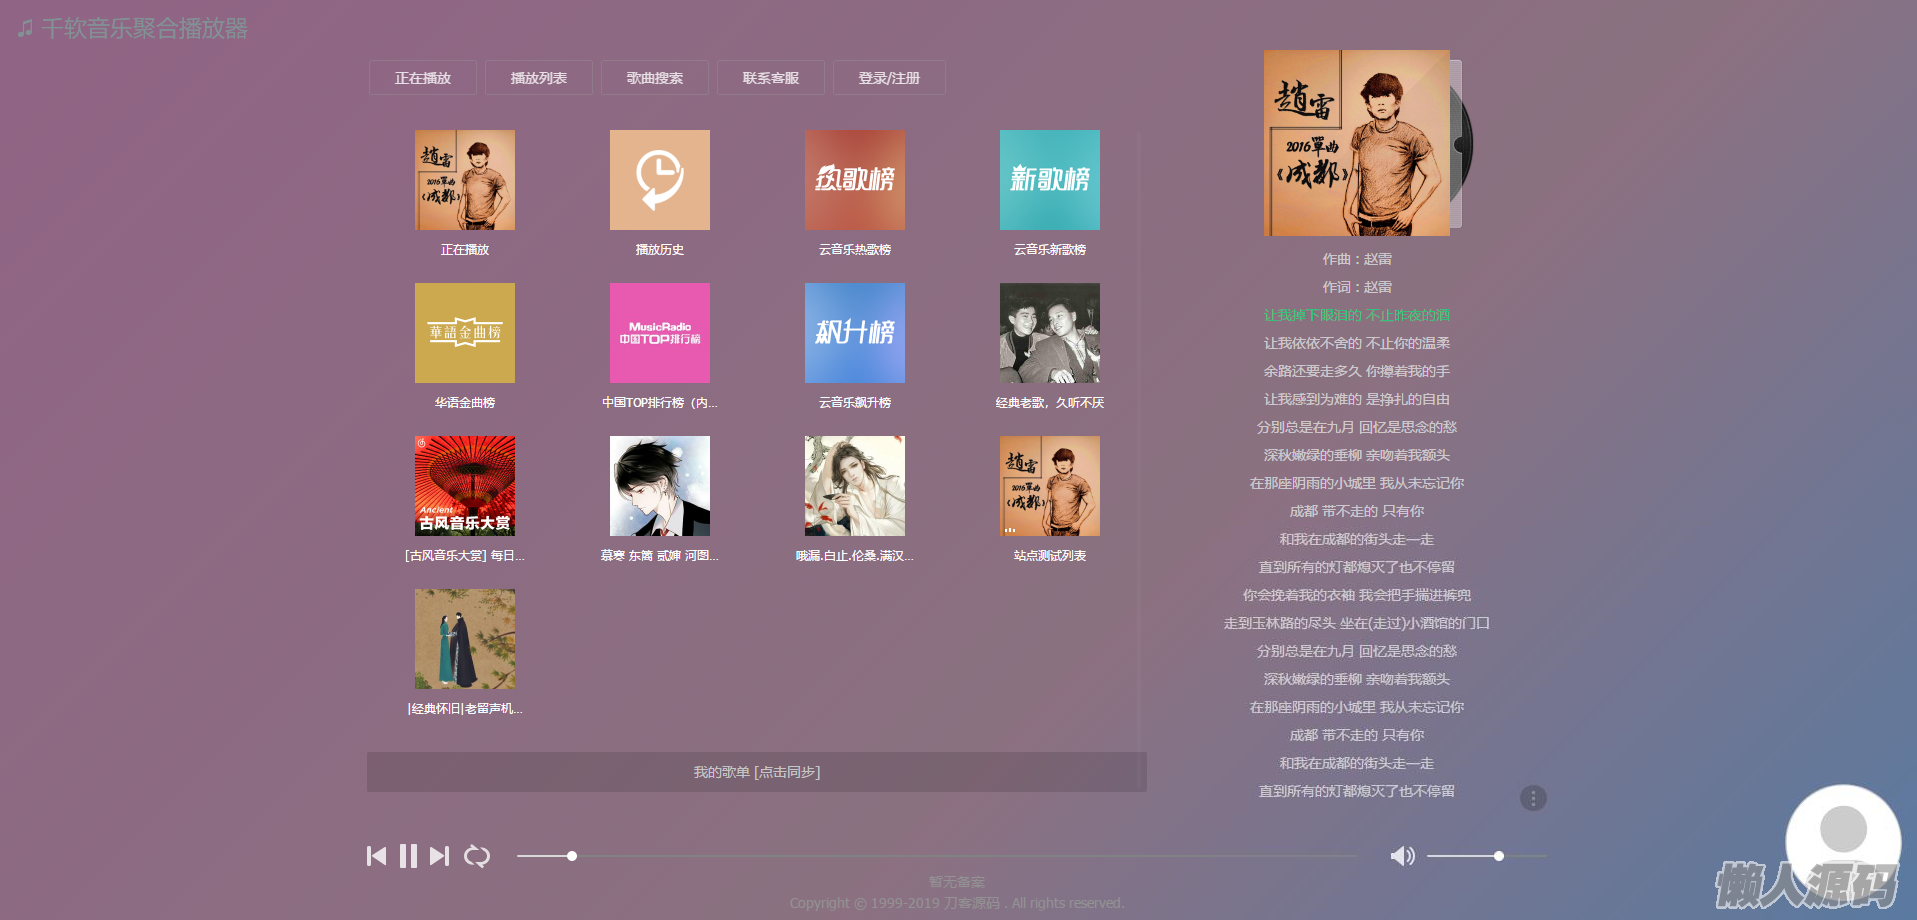The width and height of the screenshot is (1917, 920).
Task: Open the three-dot lyrics options button
Action: pyautogui.click(x=1533, y=798)
